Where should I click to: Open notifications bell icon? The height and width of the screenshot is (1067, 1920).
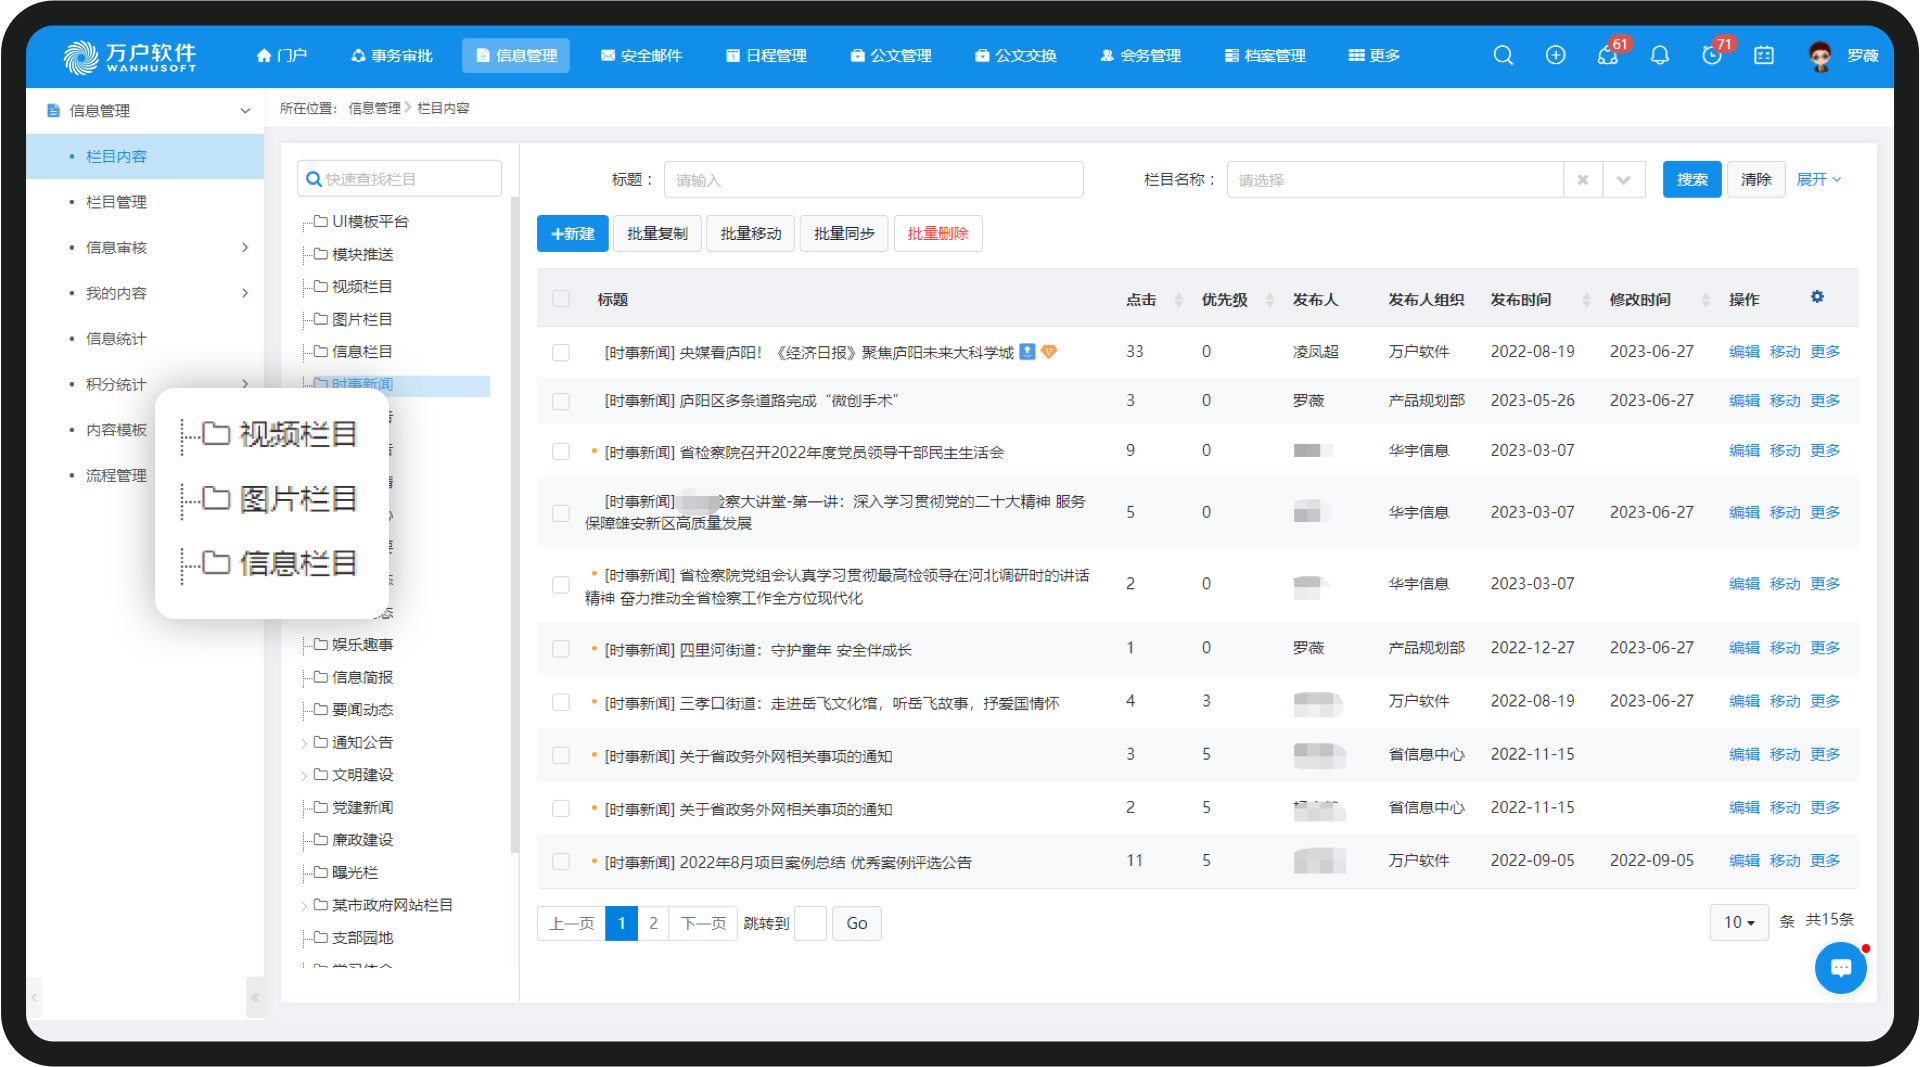point(1659,56)
